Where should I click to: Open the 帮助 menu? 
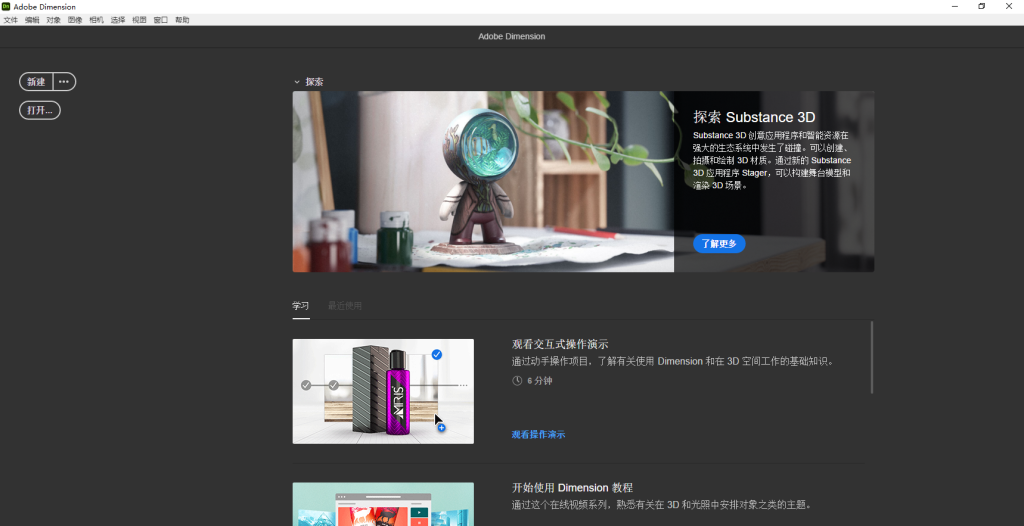(182, 20)
